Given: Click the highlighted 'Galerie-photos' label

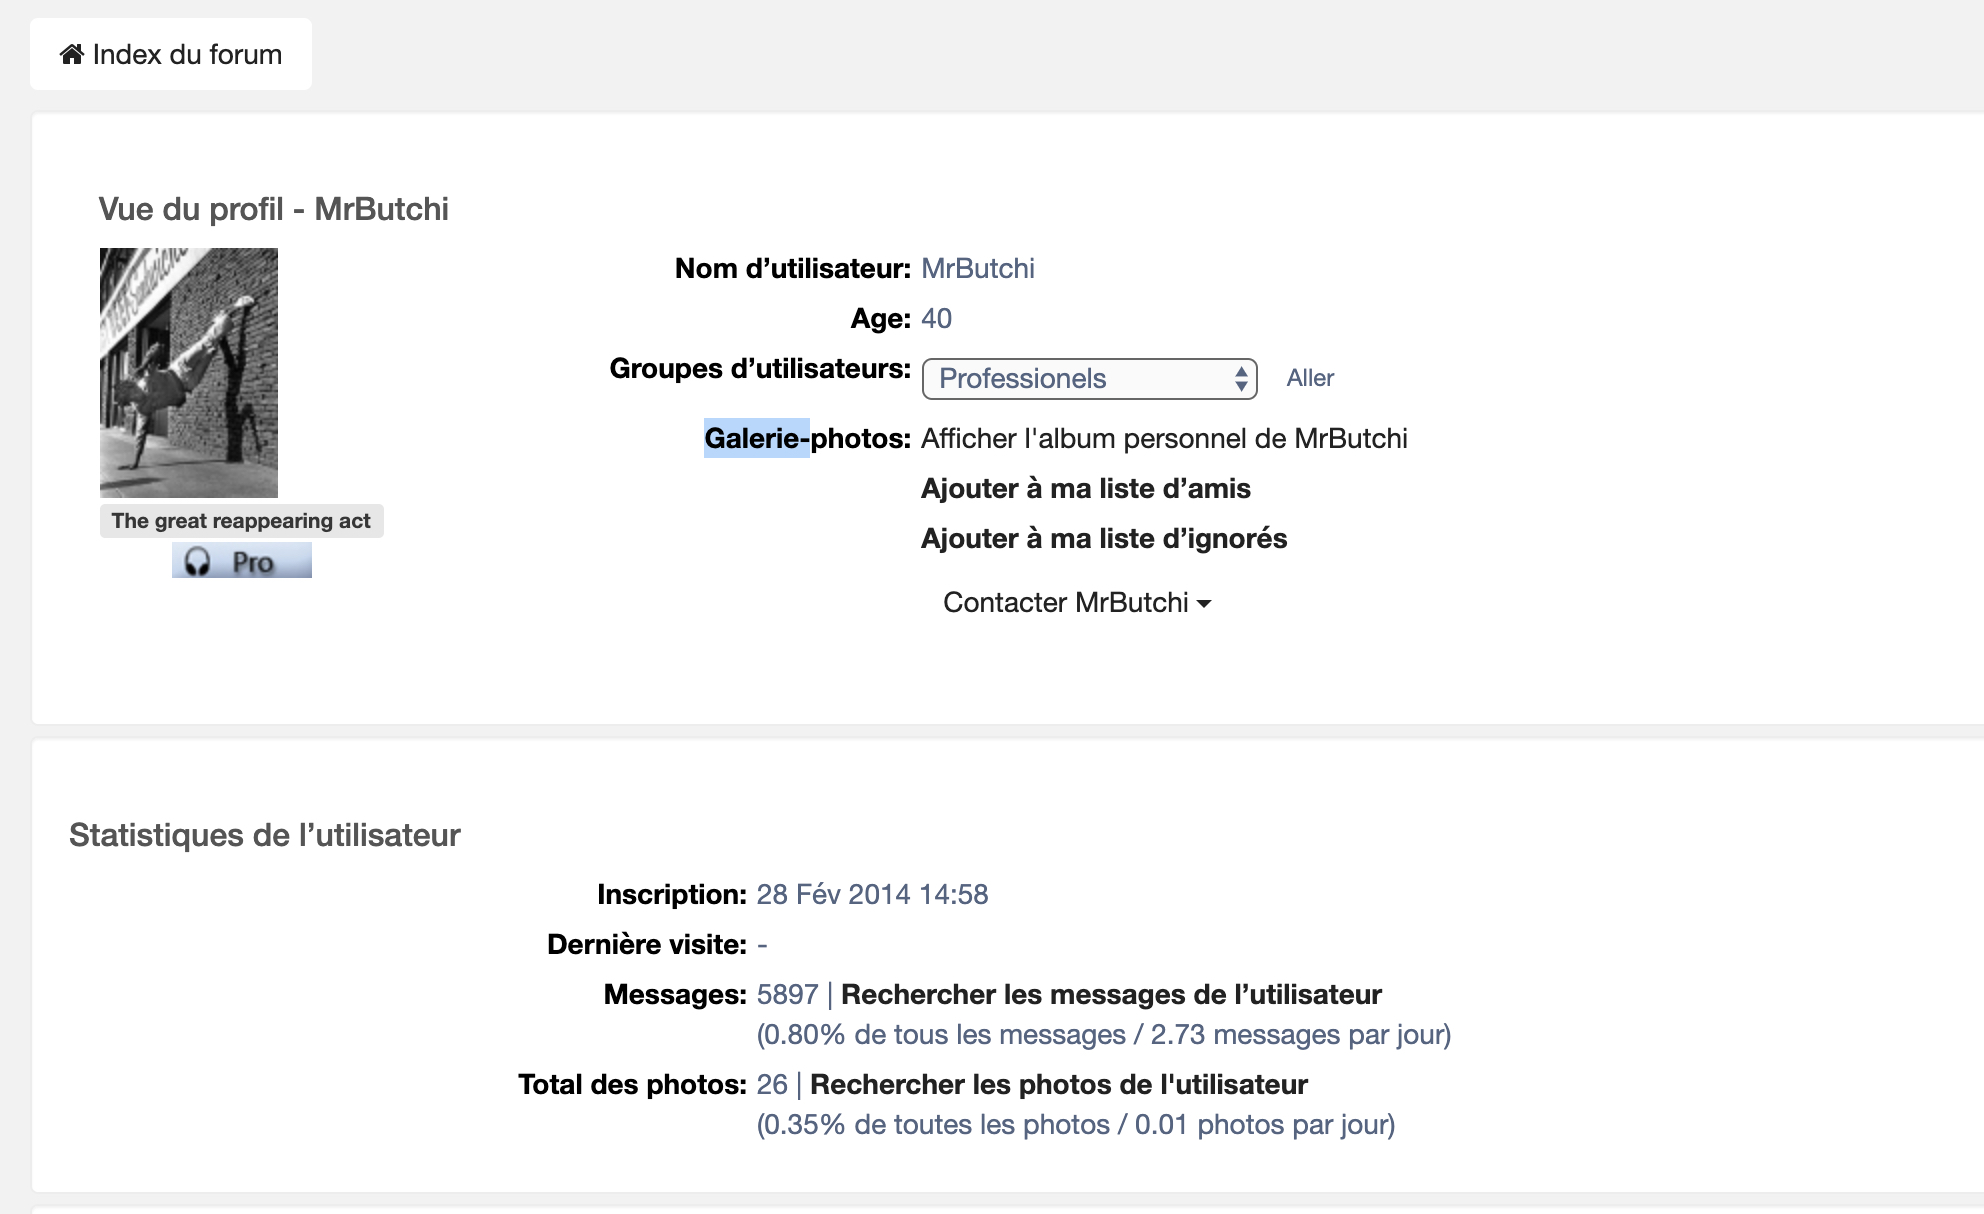Looking at the screenshot, I should pos(757,438).
